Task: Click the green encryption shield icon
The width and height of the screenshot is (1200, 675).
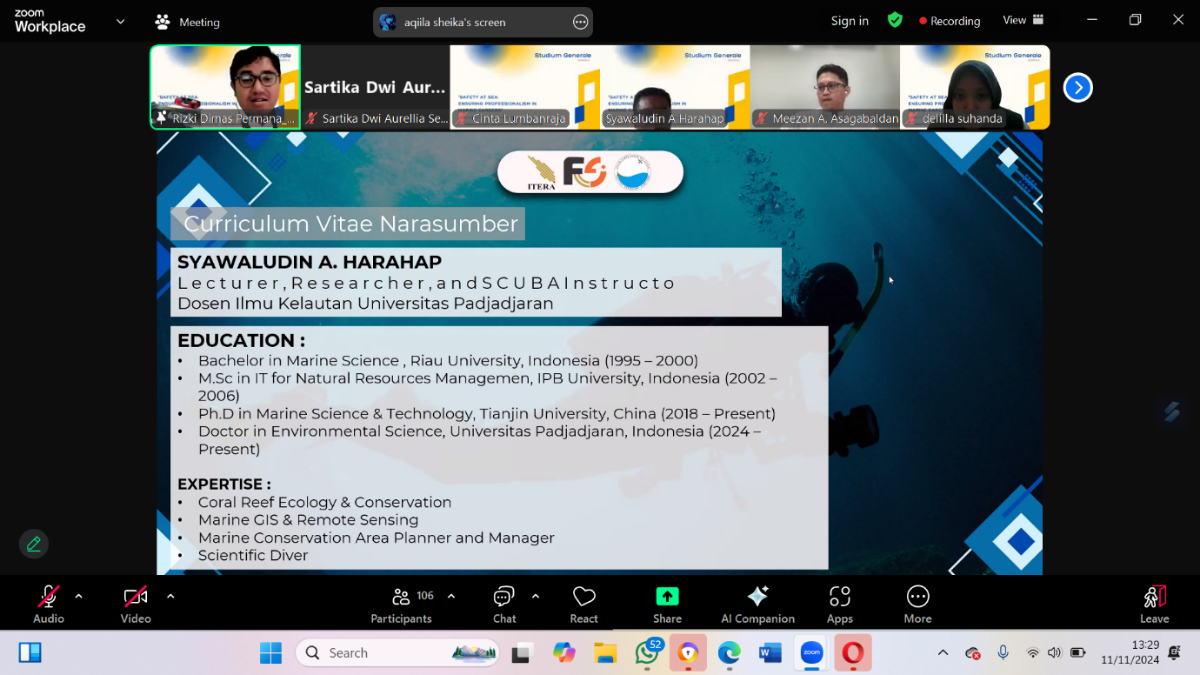Action: point(895,20)
